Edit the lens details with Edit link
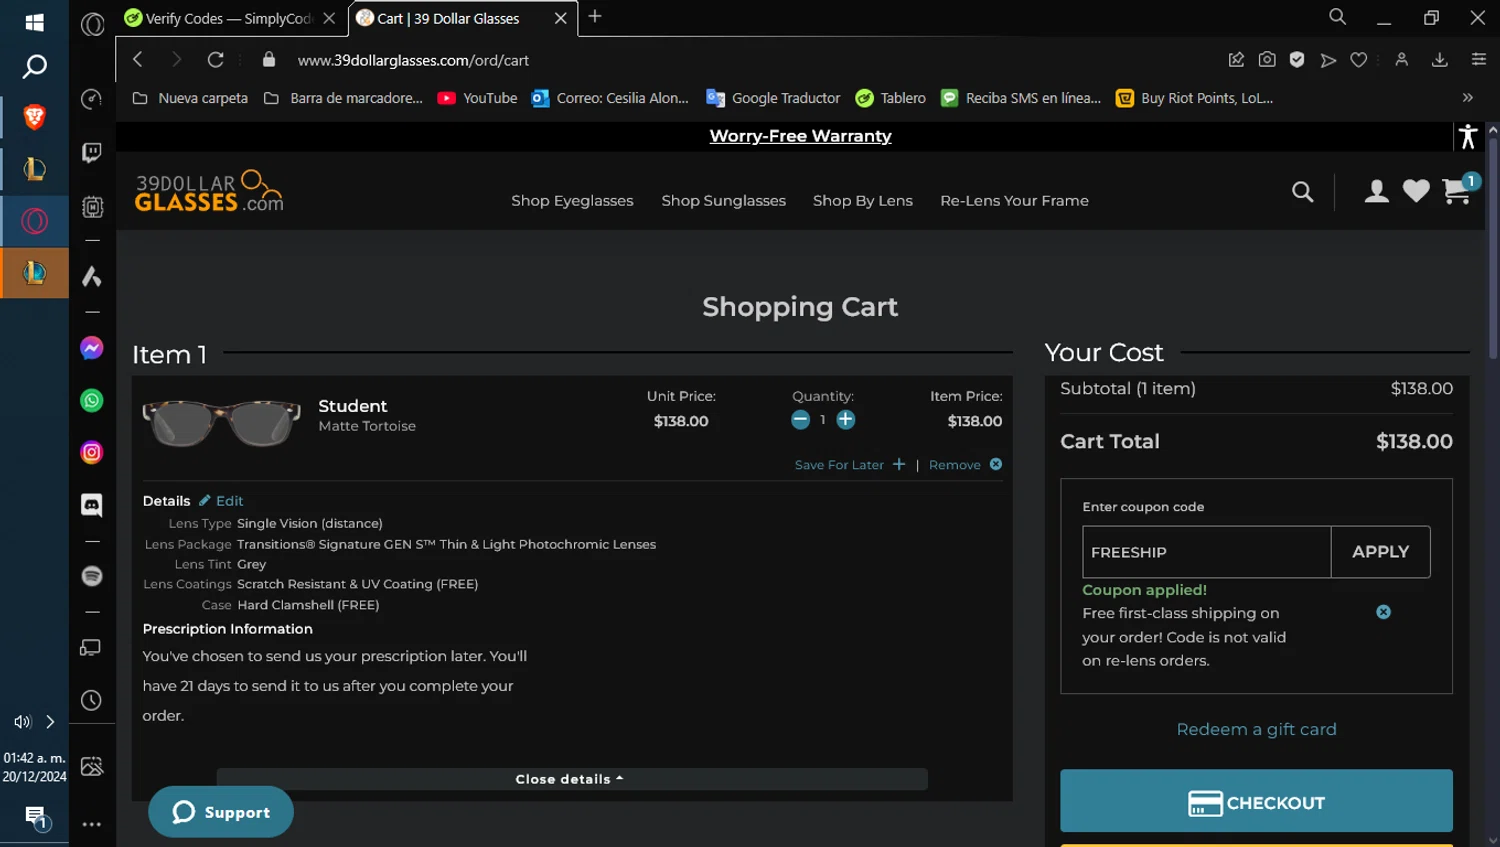Viewport: 1500px width, 847px height. click(221, 501)
